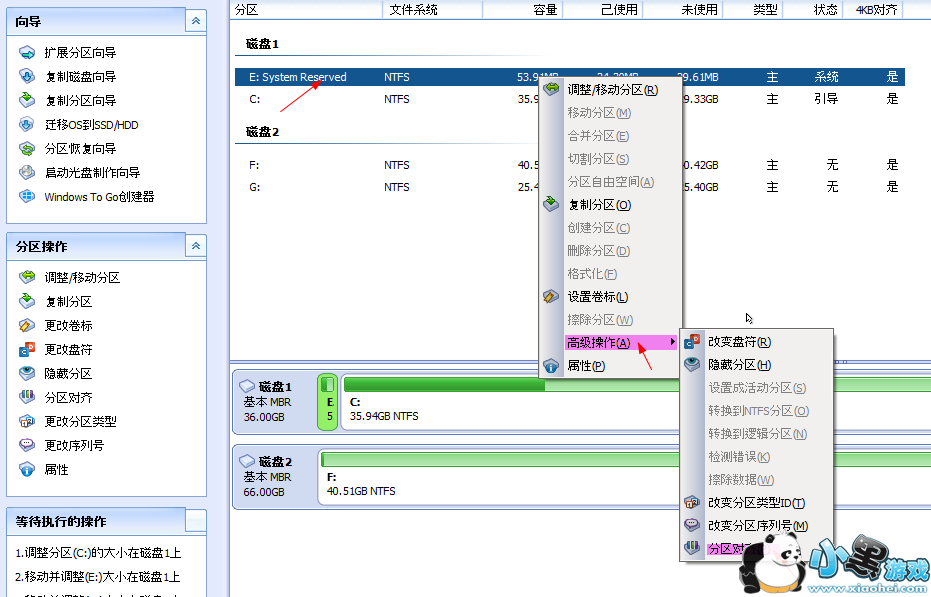
Task: Select the G: partition row in list
Action: (x=570, y=187)
